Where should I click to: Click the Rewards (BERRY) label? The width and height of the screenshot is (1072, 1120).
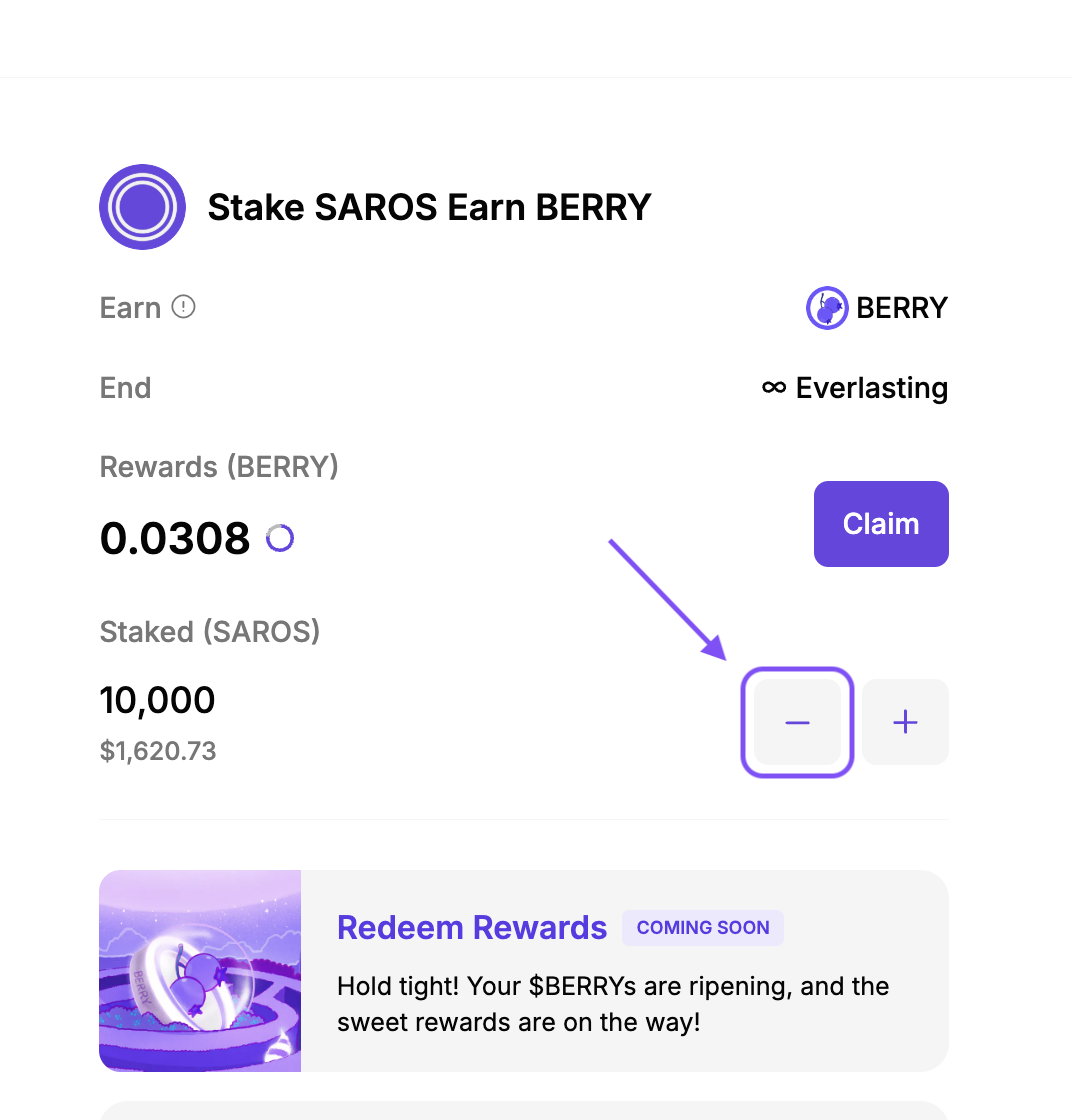pyautogui.click(x=219, y=467)
